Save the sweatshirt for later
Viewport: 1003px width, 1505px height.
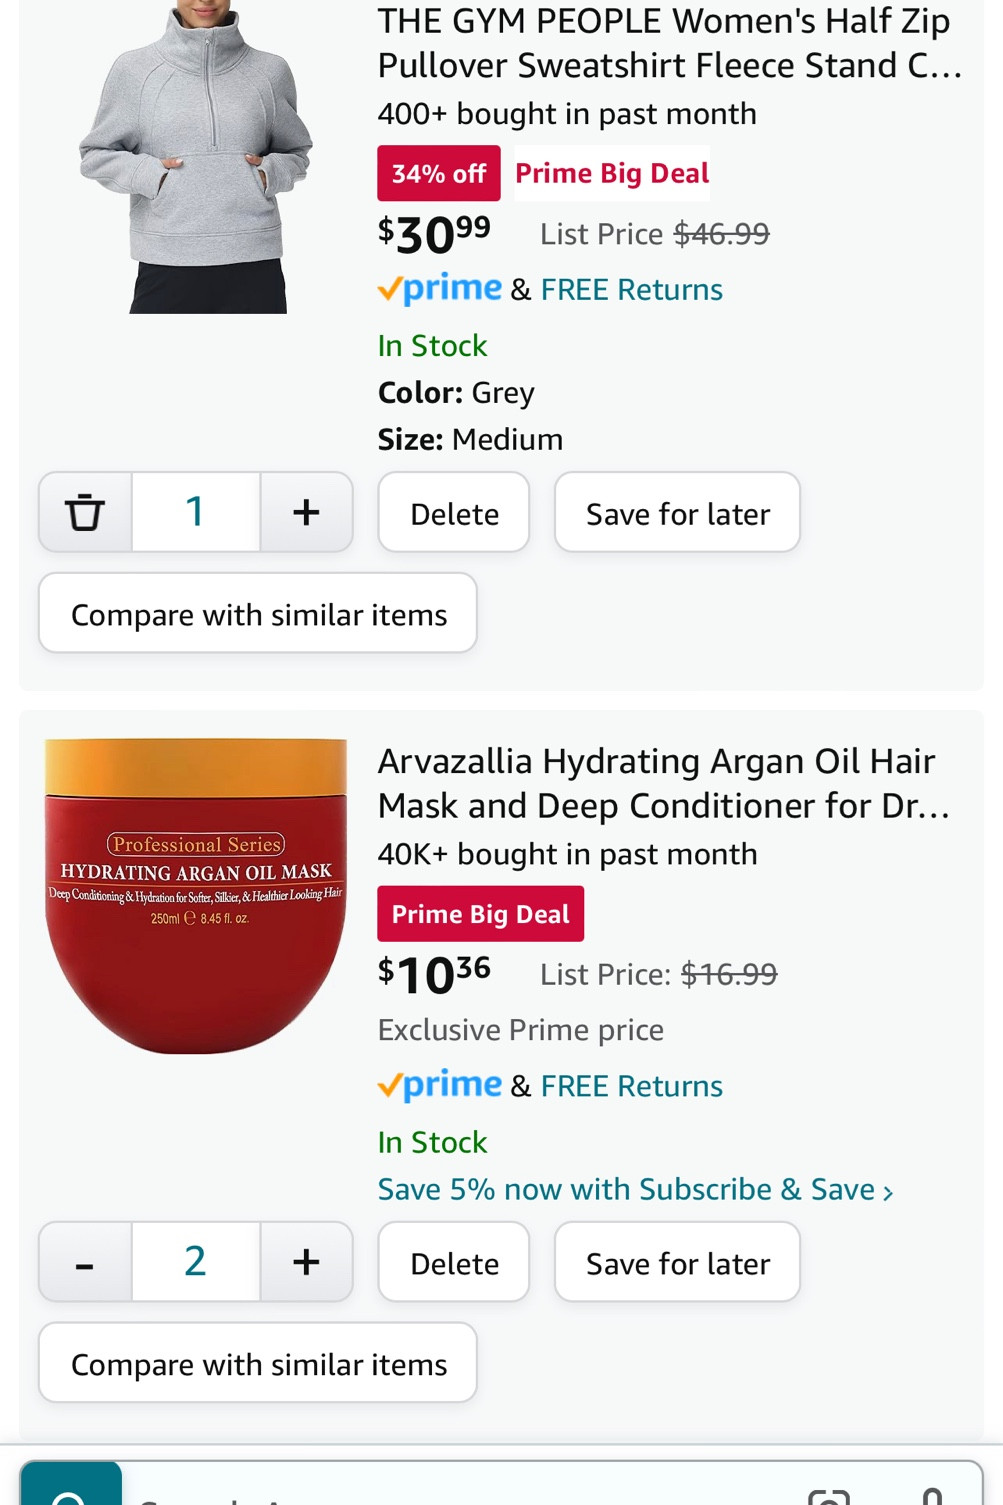[677, 512]
